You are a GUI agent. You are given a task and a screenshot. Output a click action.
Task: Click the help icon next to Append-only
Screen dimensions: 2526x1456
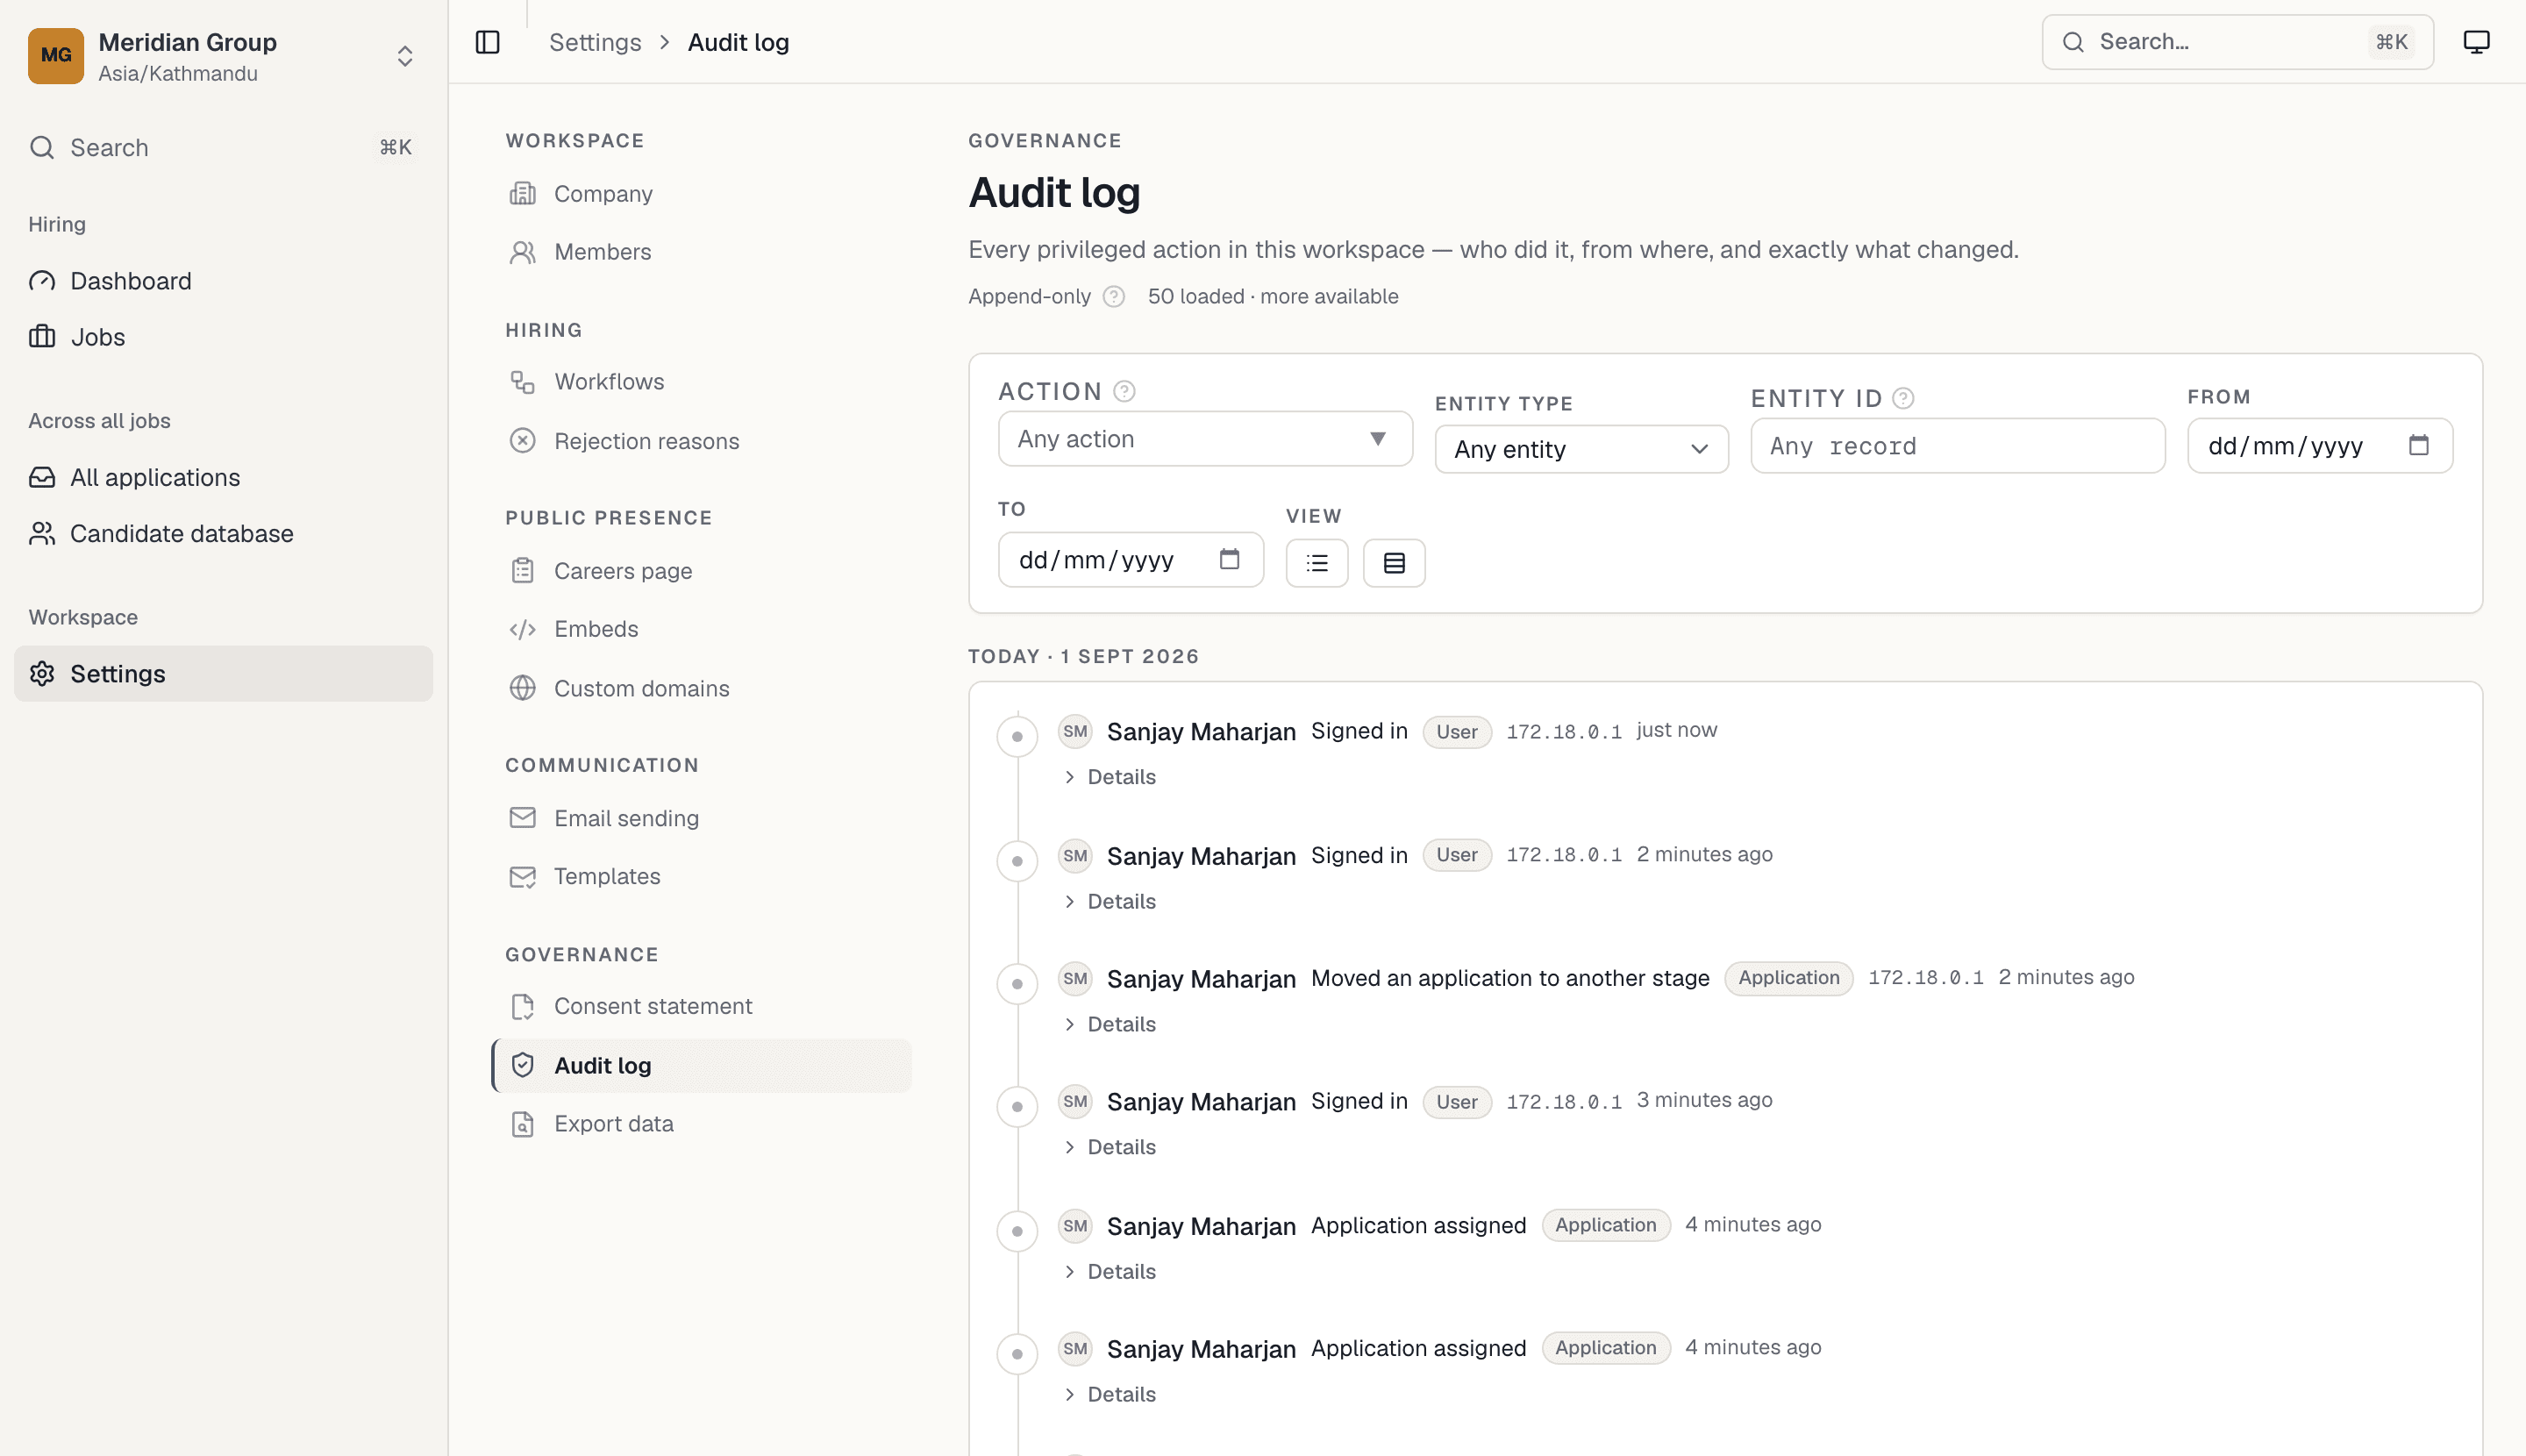pos(1113,297)
